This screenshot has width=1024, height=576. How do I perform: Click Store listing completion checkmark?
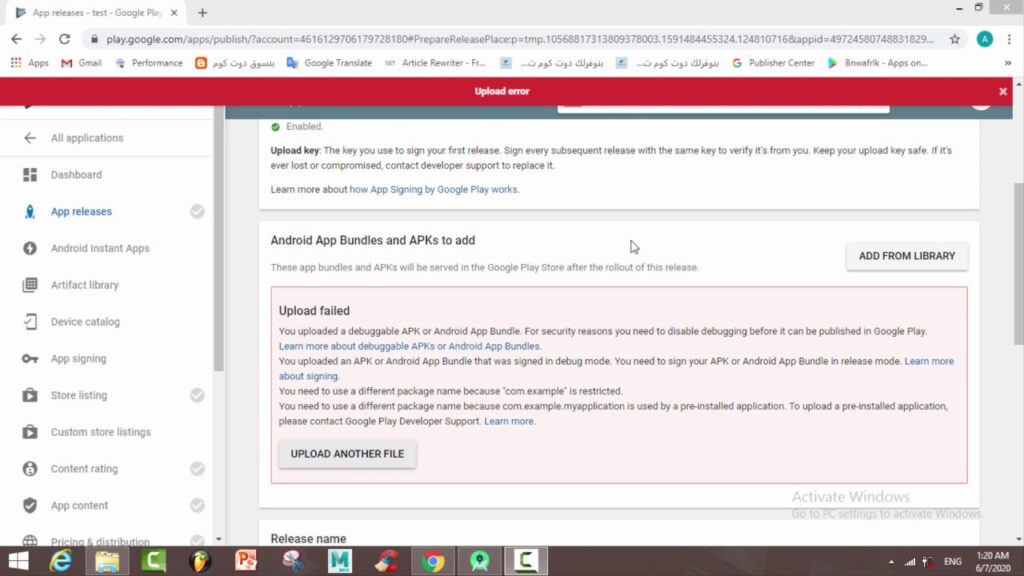tap(197, 395)
